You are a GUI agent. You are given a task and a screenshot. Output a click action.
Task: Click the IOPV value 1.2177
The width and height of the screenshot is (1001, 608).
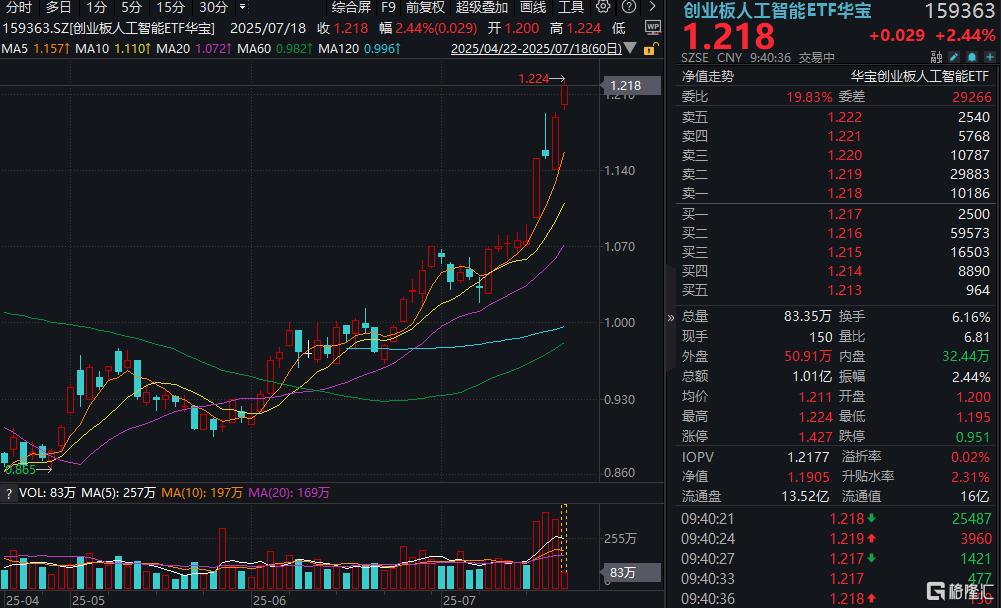(x=808, y=457)
